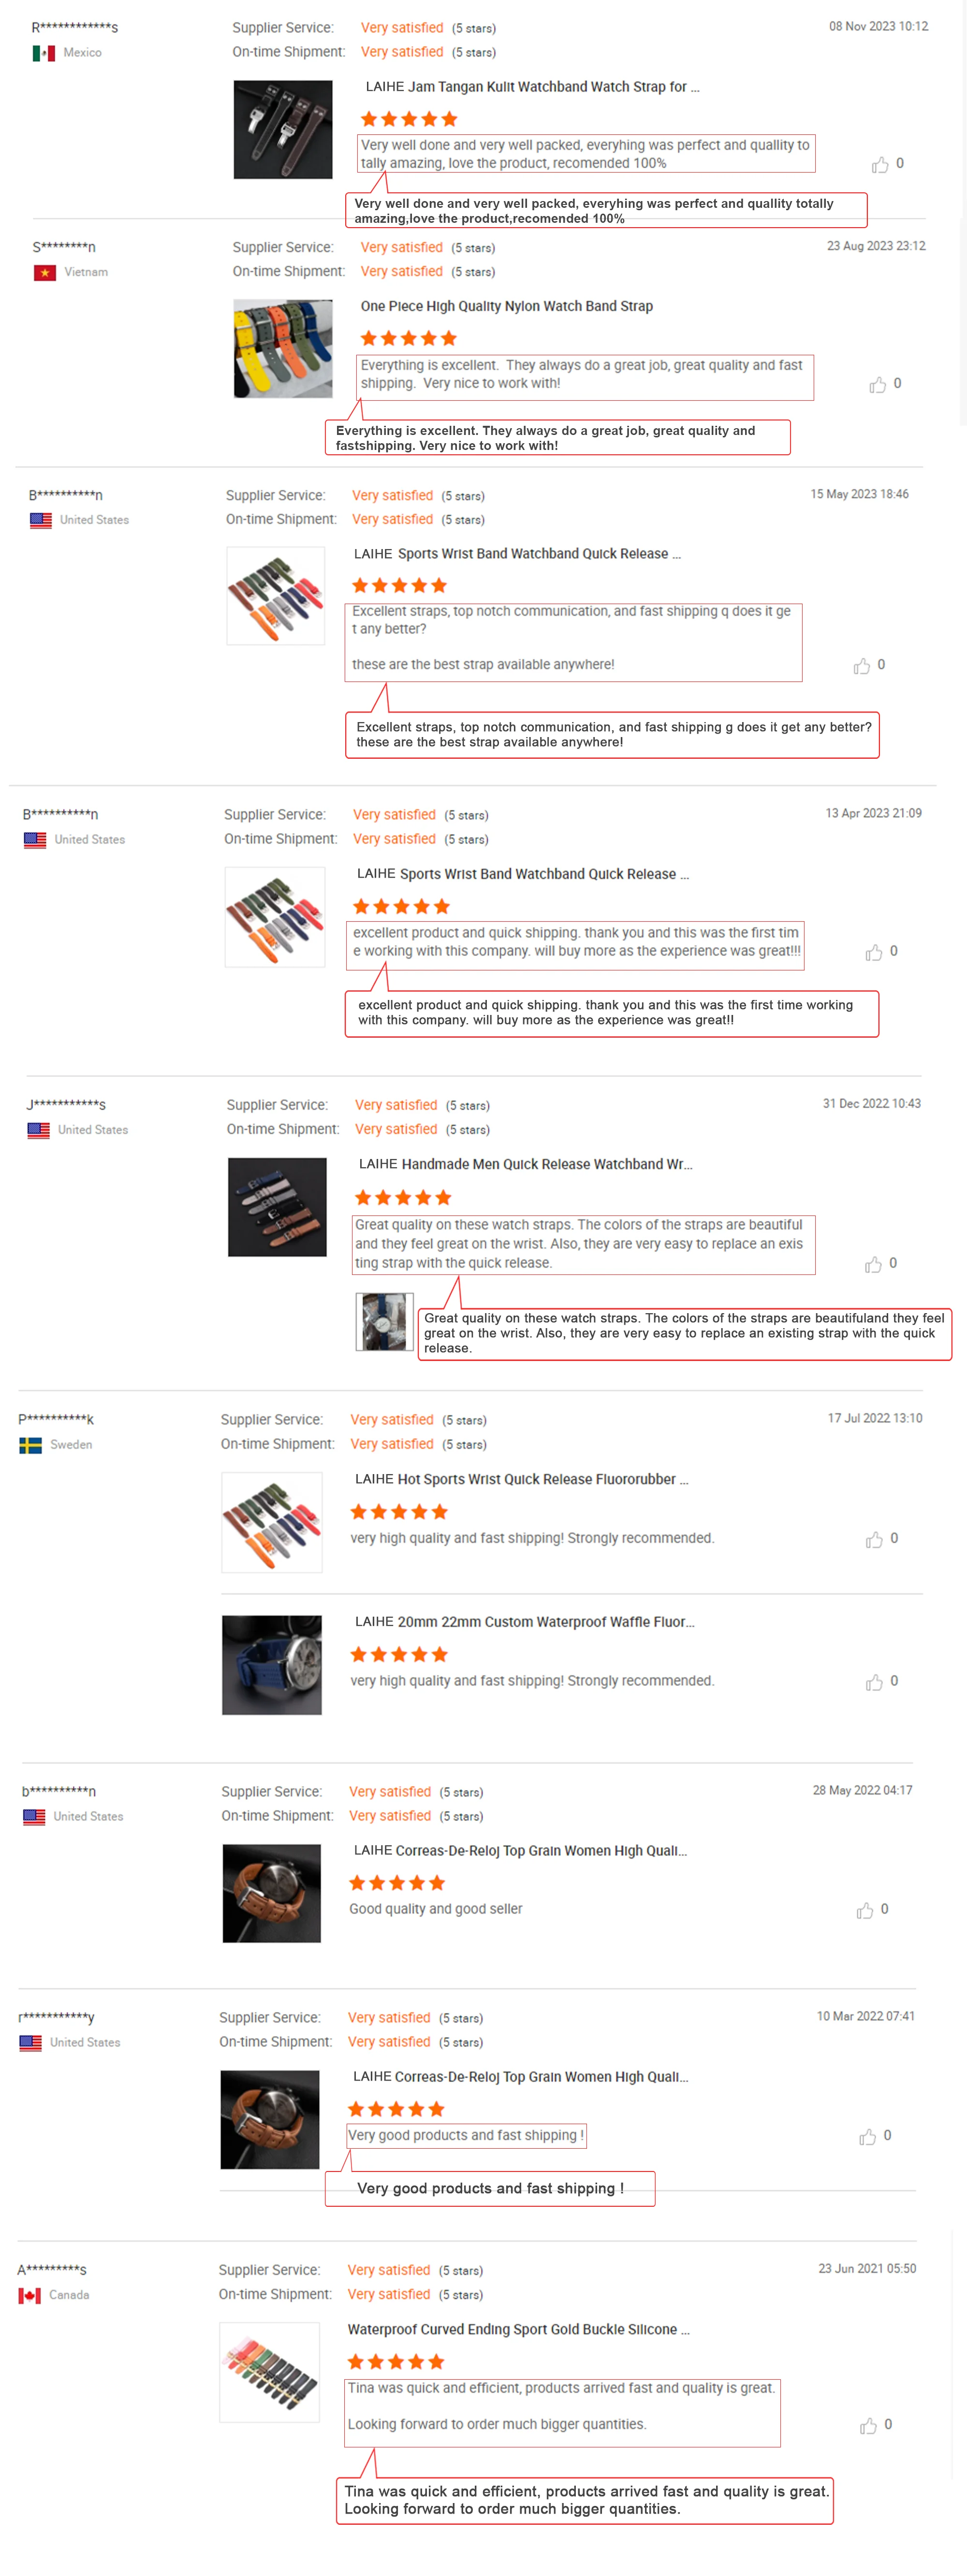Image resolution: width=967 pixels, height=2576 pixels.
Task: View the blue waffle strap watch thumbnail
Action: [x=272, y=1665]
